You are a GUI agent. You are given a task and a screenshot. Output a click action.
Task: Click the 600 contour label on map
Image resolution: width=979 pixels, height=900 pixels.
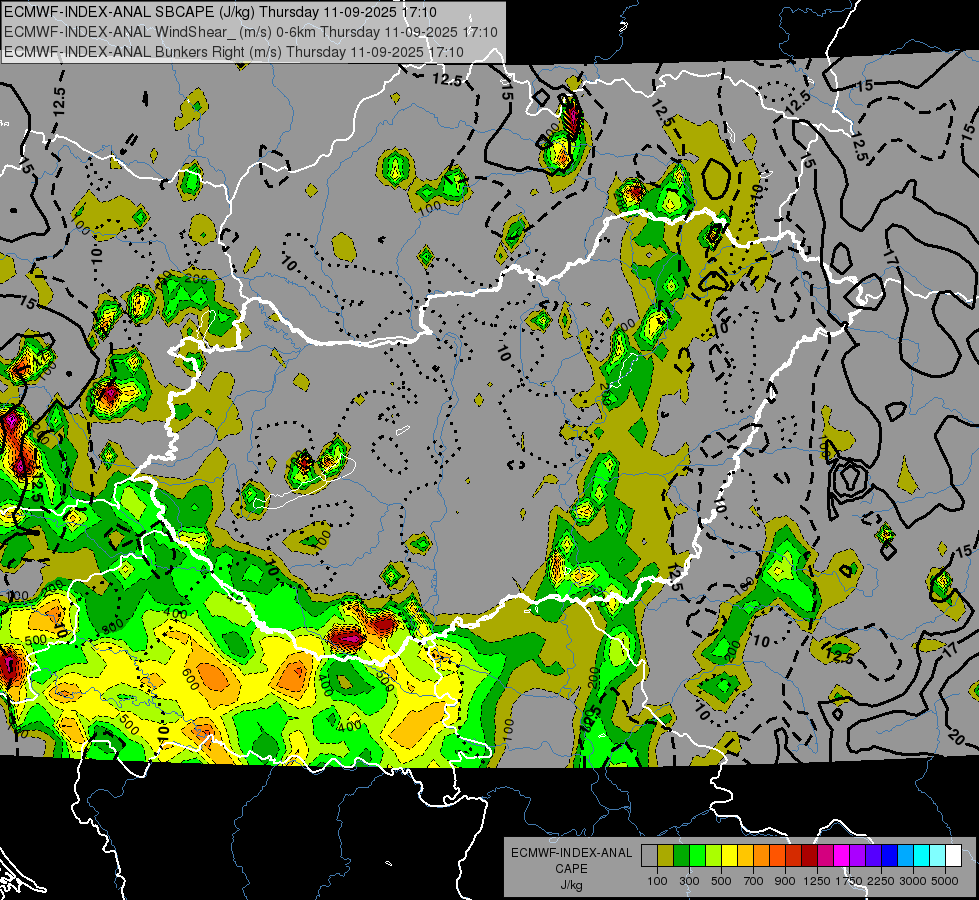[190, 680]
